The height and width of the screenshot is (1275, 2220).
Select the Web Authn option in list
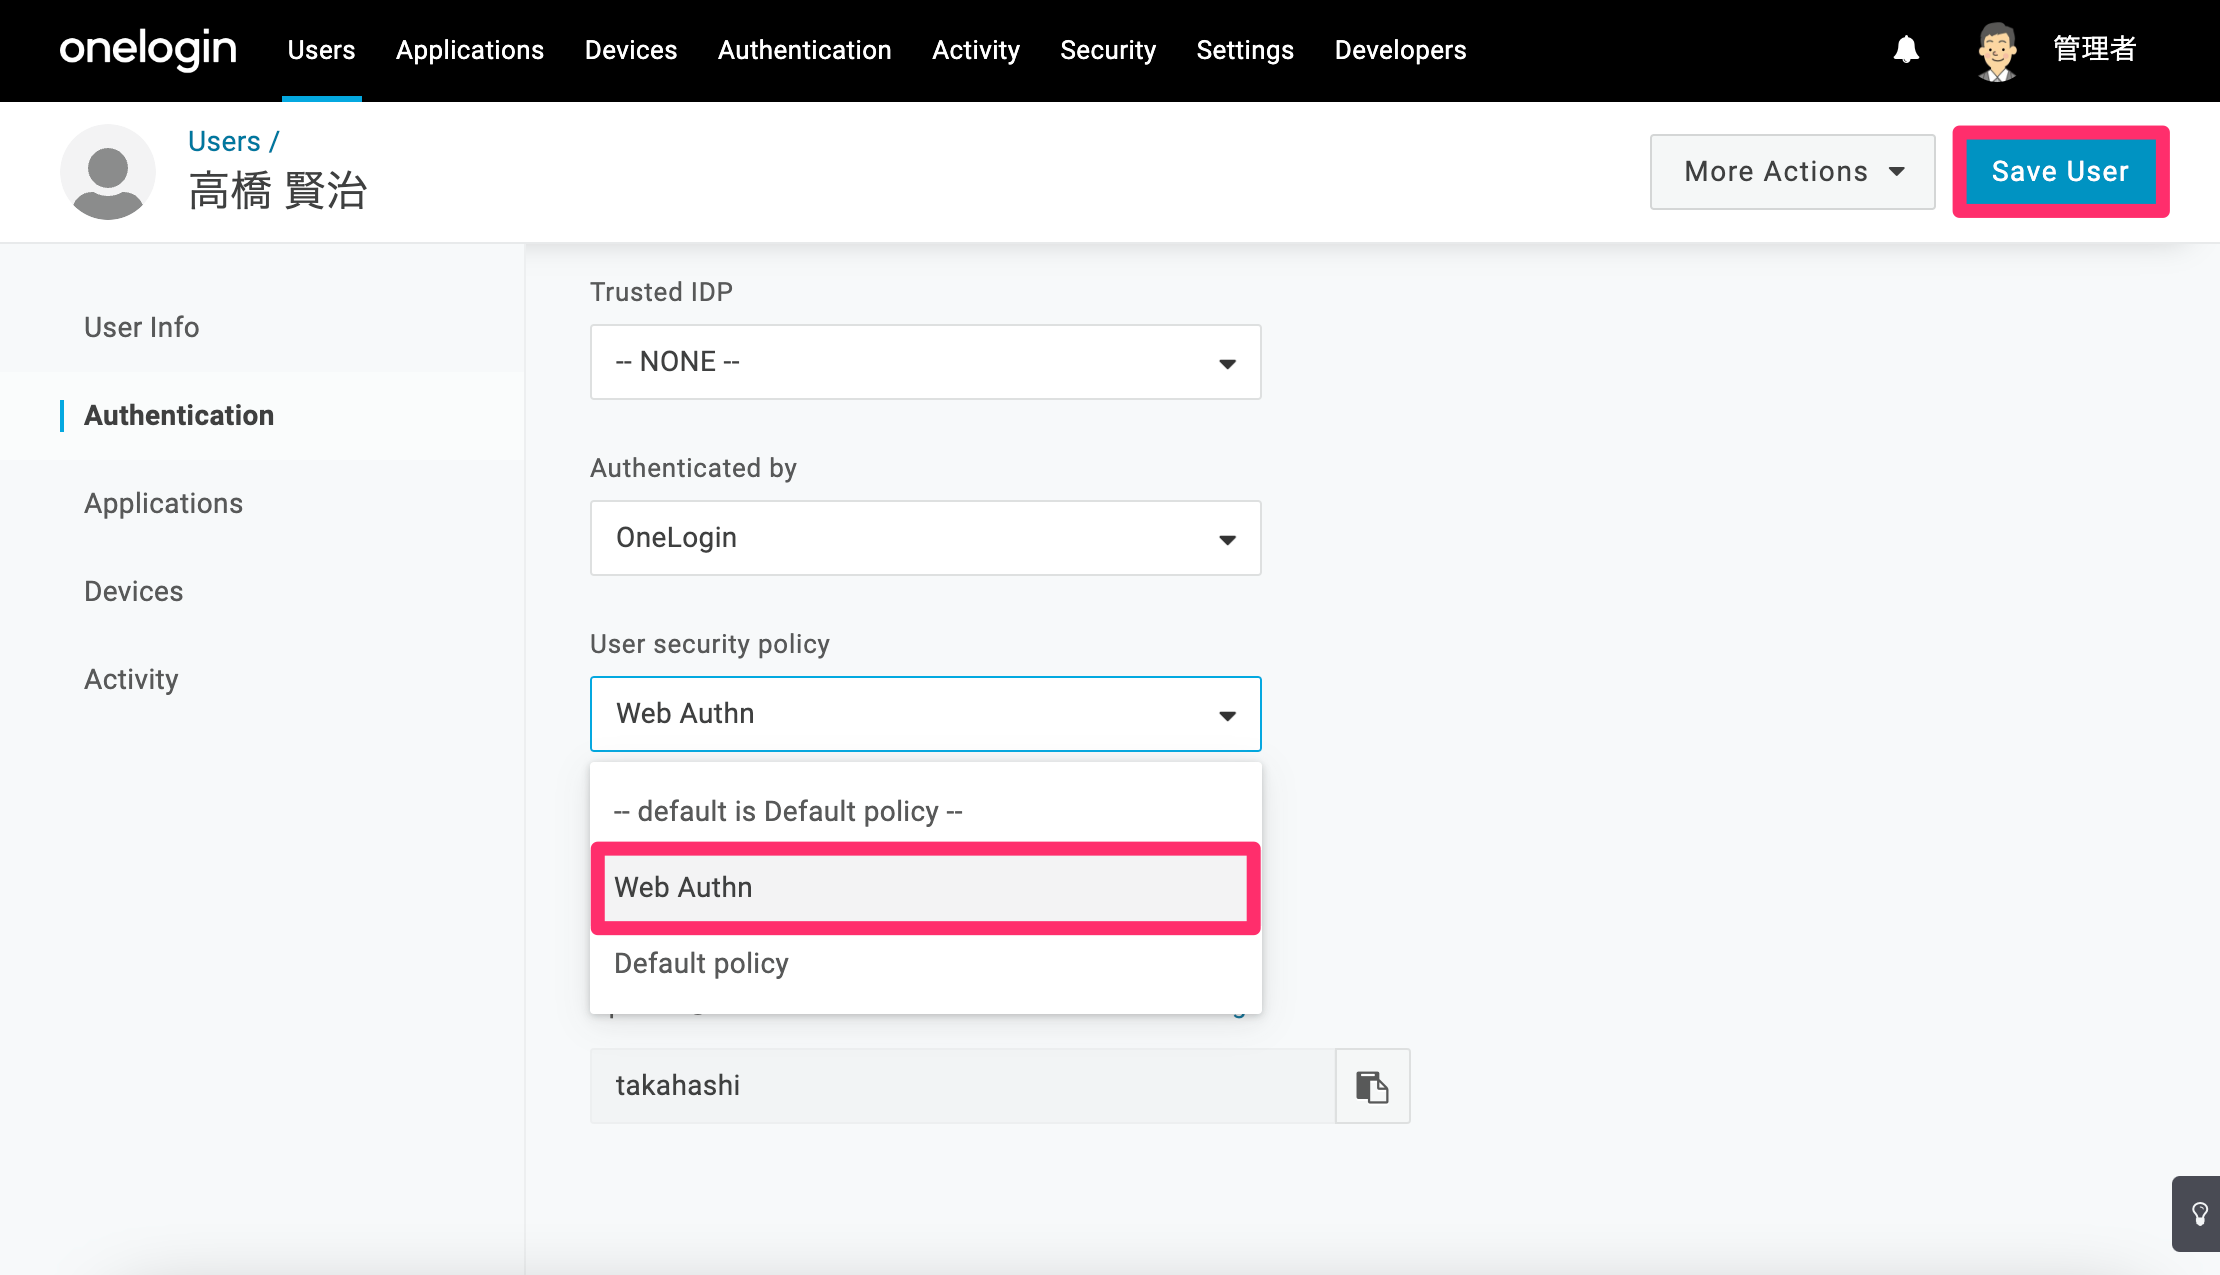926,888
